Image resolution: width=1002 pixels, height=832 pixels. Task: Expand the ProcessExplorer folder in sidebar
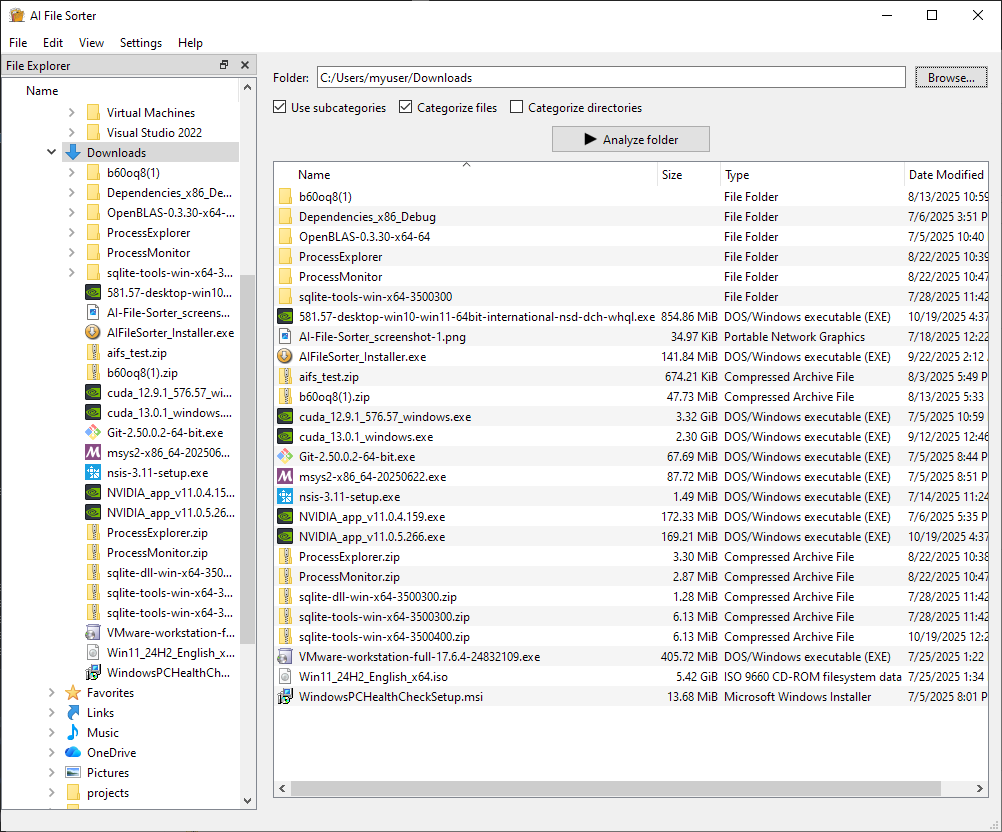tap(70, 232)
